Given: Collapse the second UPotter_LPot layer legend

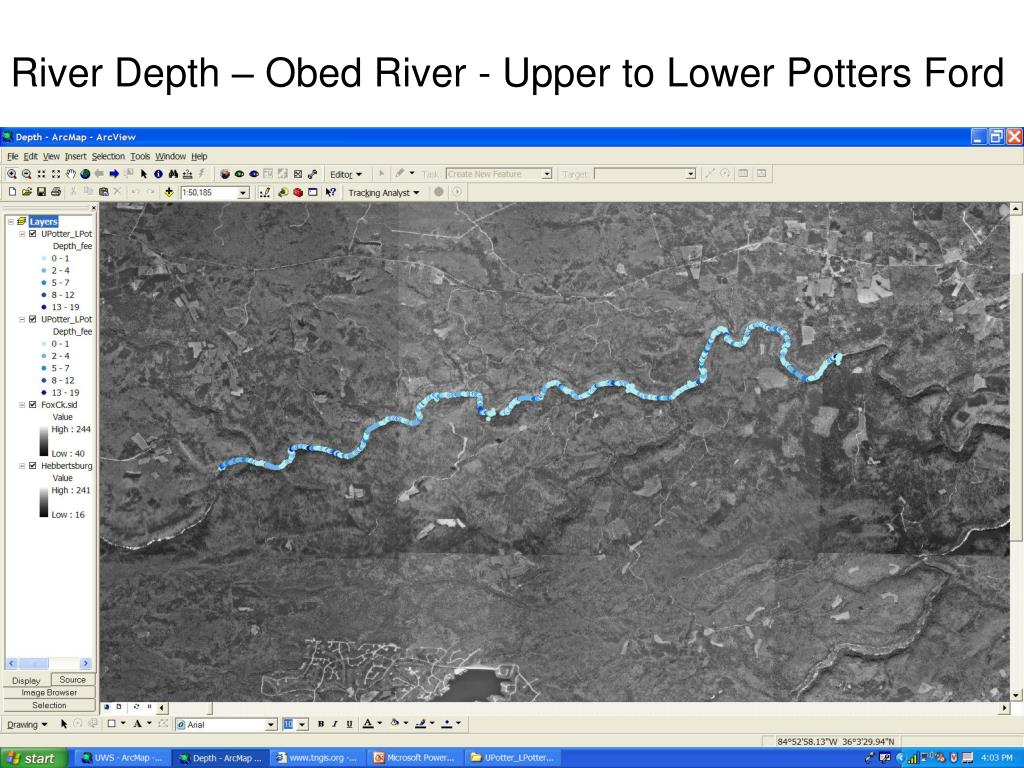Looking at the screenshot, I should click(x=22, y=319).
